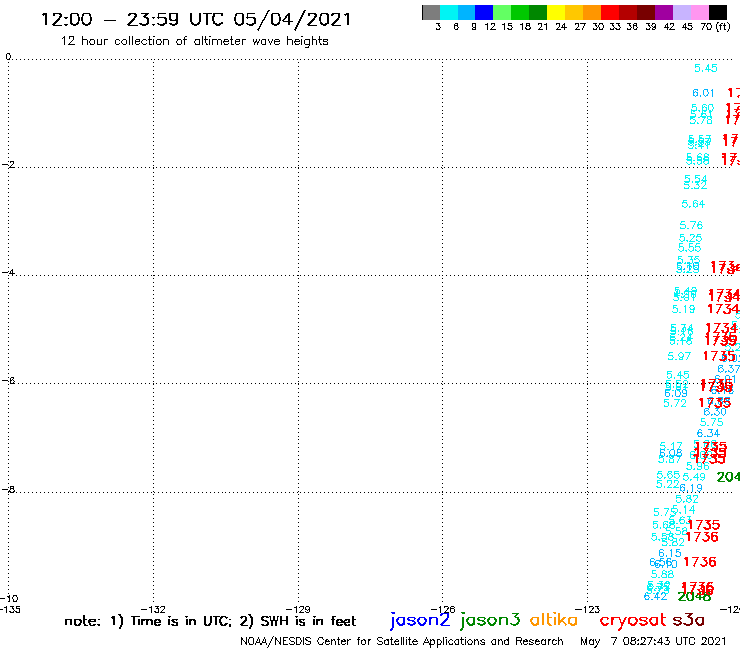Click longitude axis label -129
The height and width of the screenshot is (650, 740).
pyautogui.click(x=298, y=609)
